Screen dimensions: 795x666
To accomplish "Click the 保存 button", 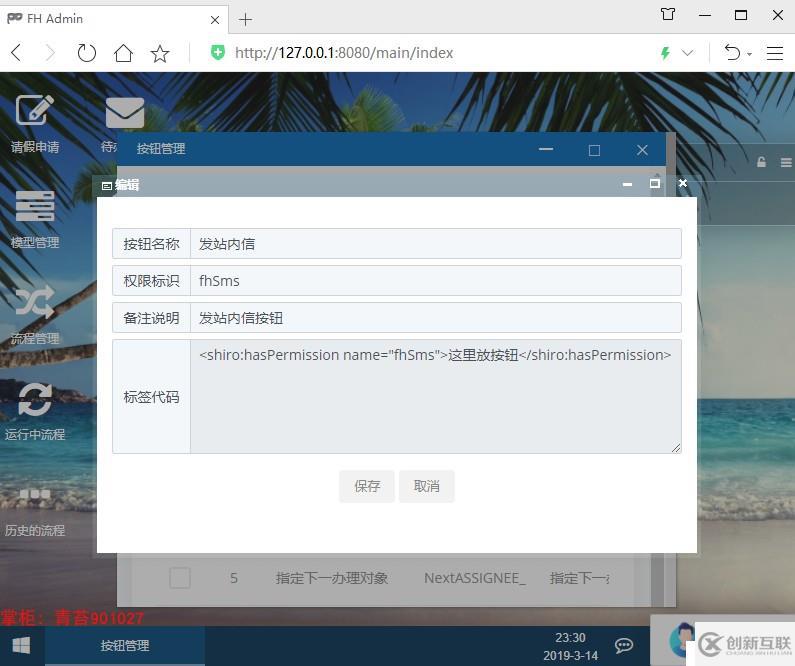I will click(x=367, y=486).
